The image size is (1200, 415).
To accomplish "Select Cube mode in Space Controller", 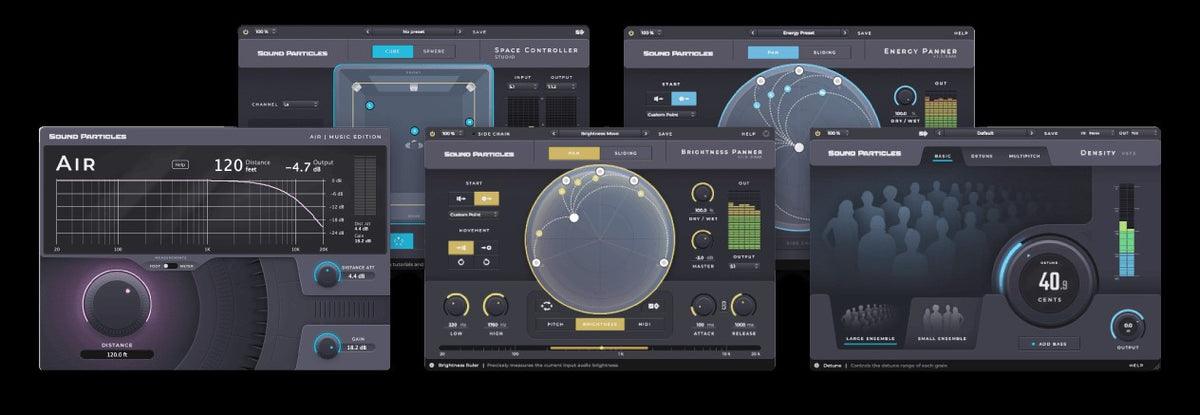I will [391, 51].
